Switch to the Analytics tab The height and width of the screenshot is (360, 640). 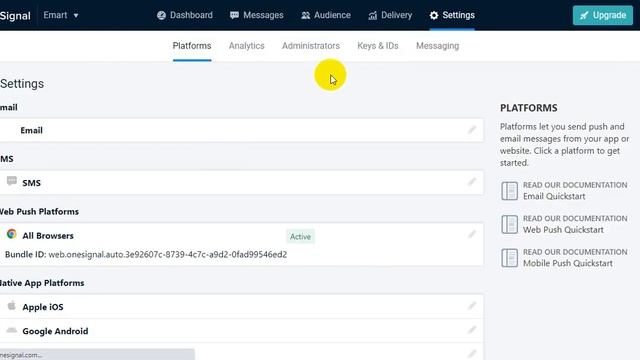tap(247, 46)
